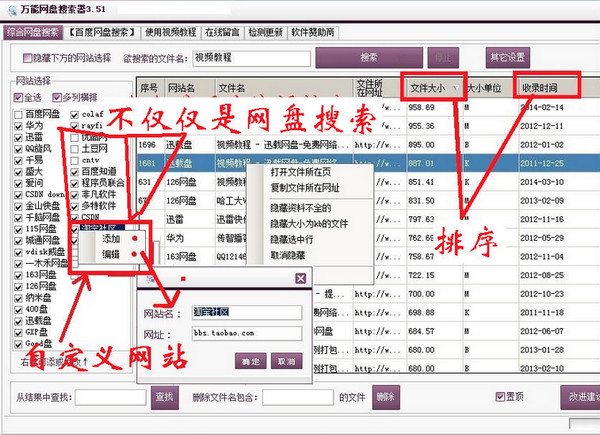Uncheck the 迅雷 site checkbox
Image resolution: width=600 pixels, height=435 pixels.
pyautogui.click(x=18, y=137)
